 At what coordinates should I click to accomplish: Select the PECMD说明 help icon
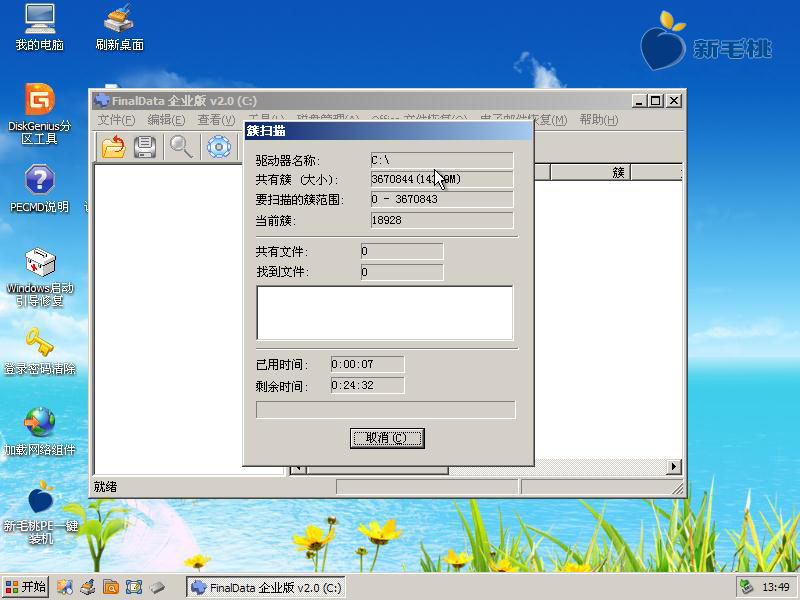coord(40,188)
